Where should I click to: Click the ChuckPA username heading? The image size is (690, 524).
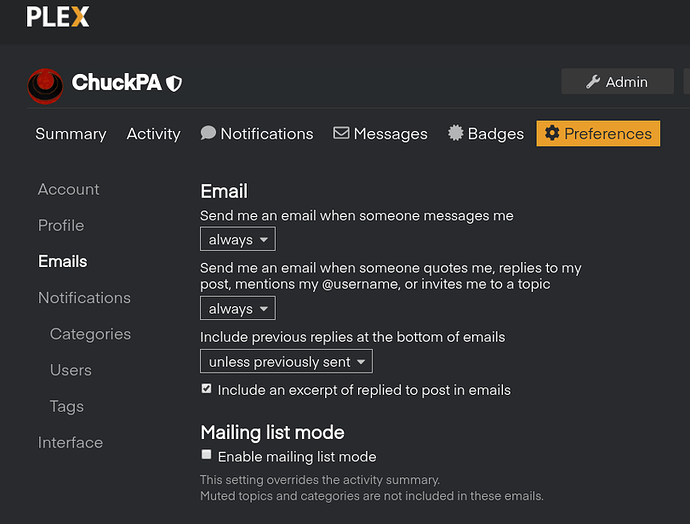pos(116,83)
